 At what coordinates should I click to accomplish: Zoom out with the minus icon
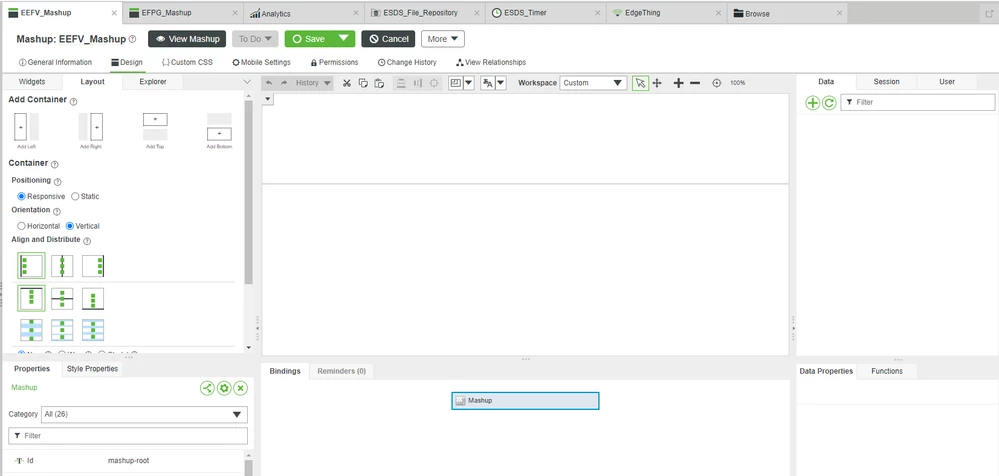point(695,83)
